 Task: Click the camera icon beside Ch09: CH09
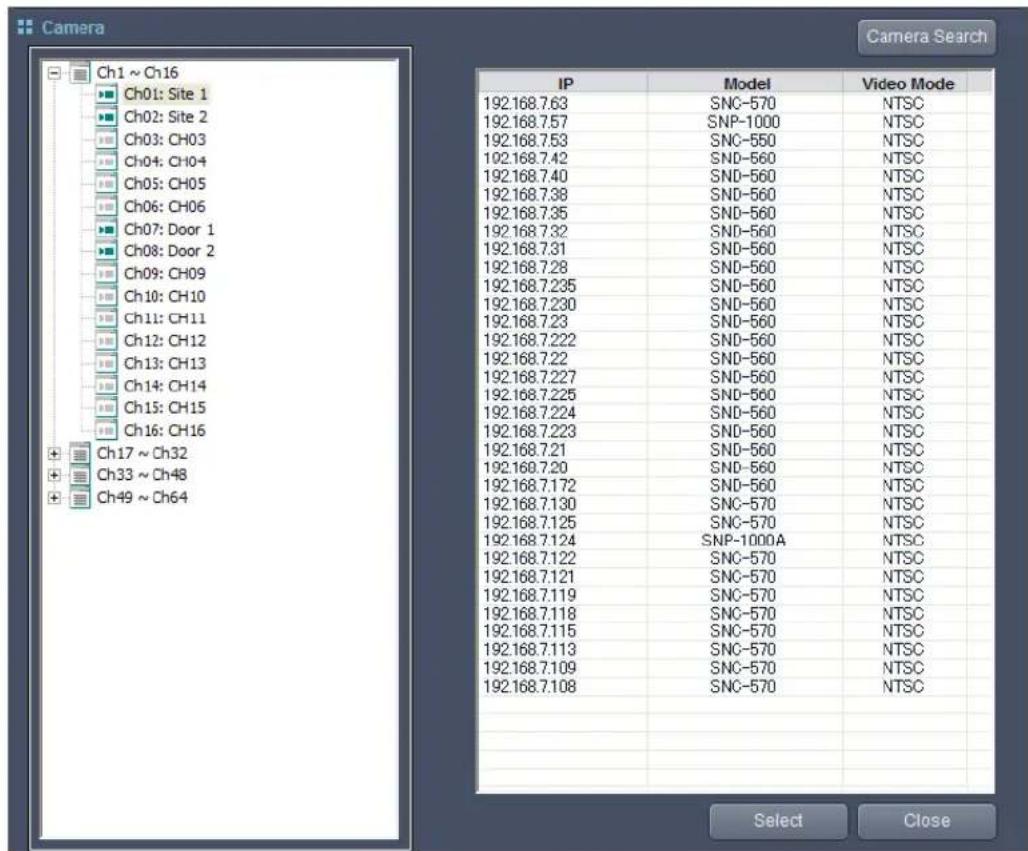[x=106, y=273]
